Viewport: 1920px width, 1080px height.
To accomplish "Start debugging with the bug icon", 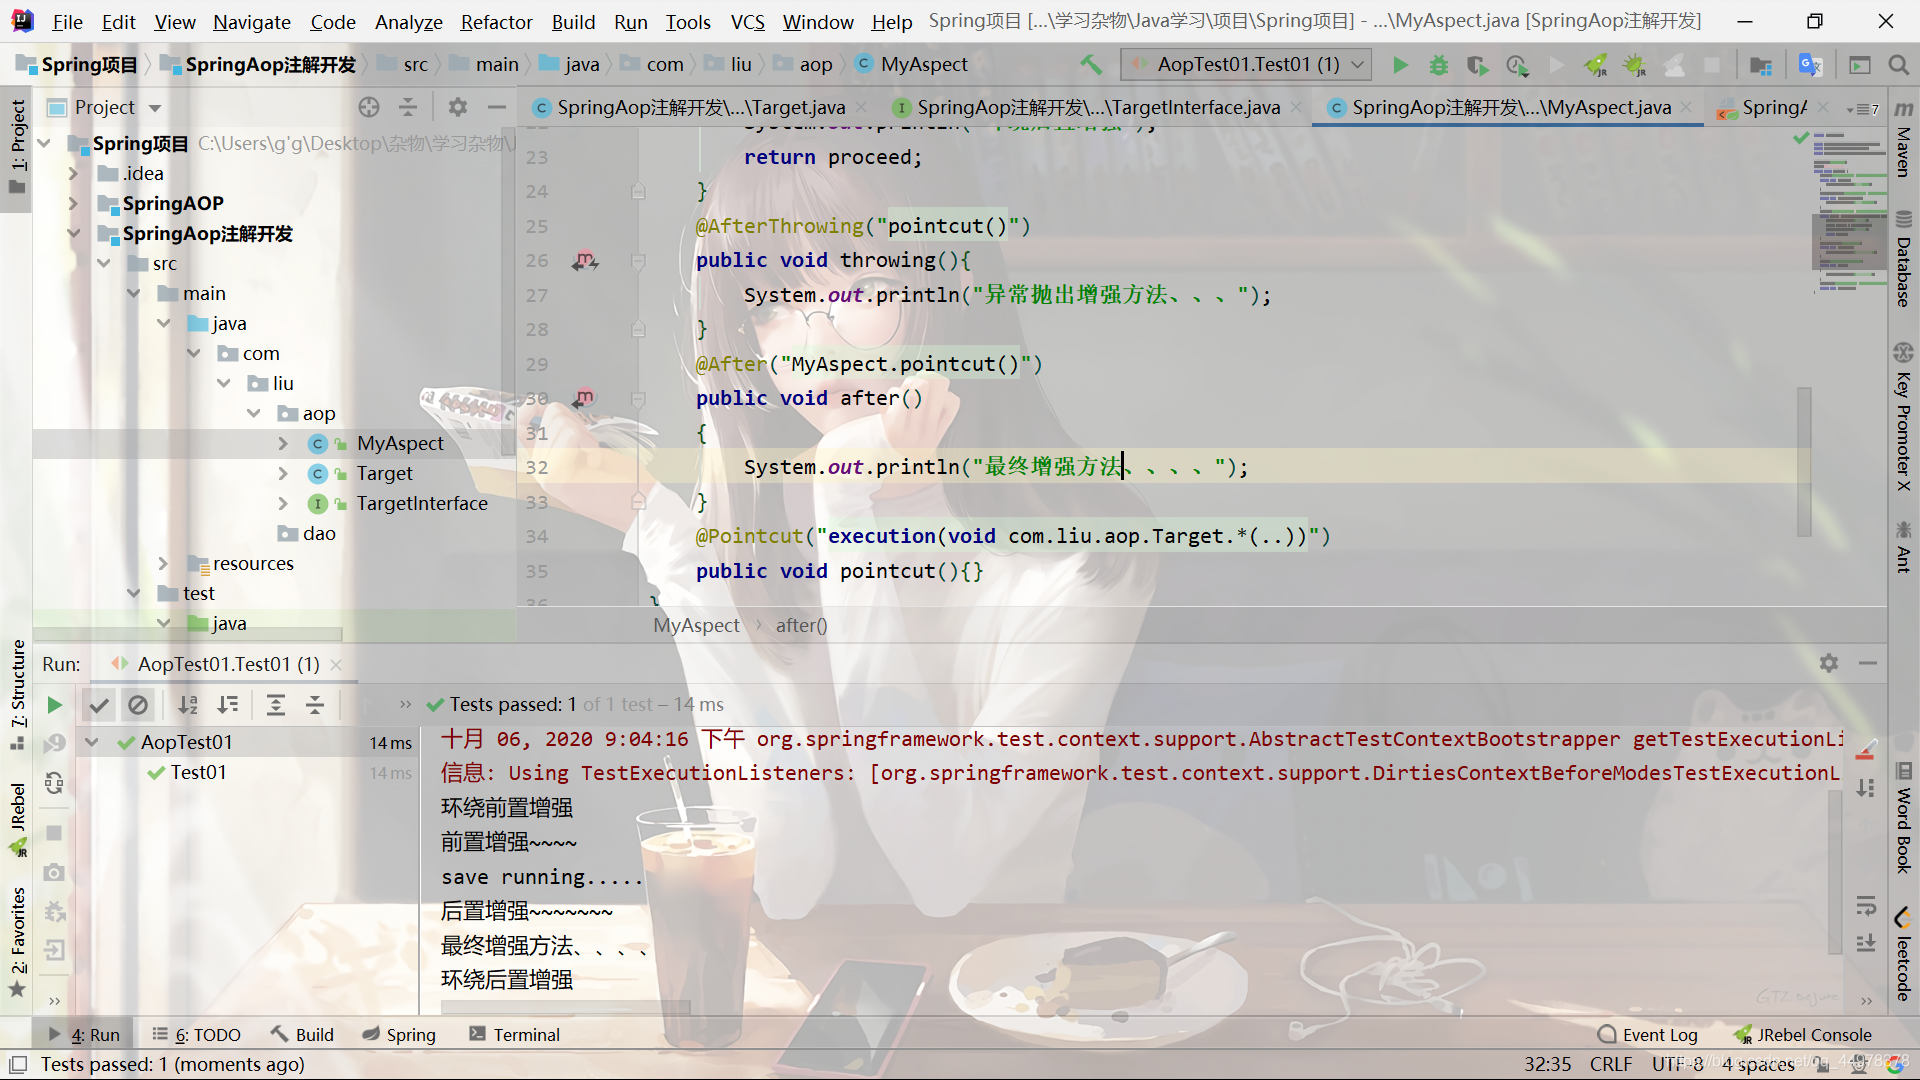I will click(x=1438, y=65).
